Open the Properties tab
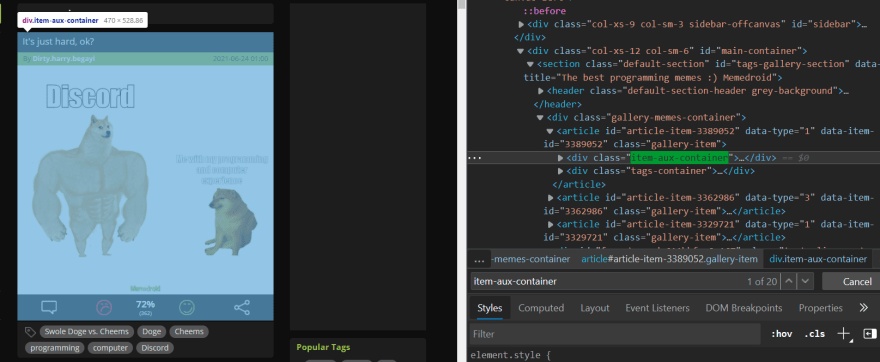The width and height of the screenshot is (880, 362). pyautogui.click(x=821, y=308)
